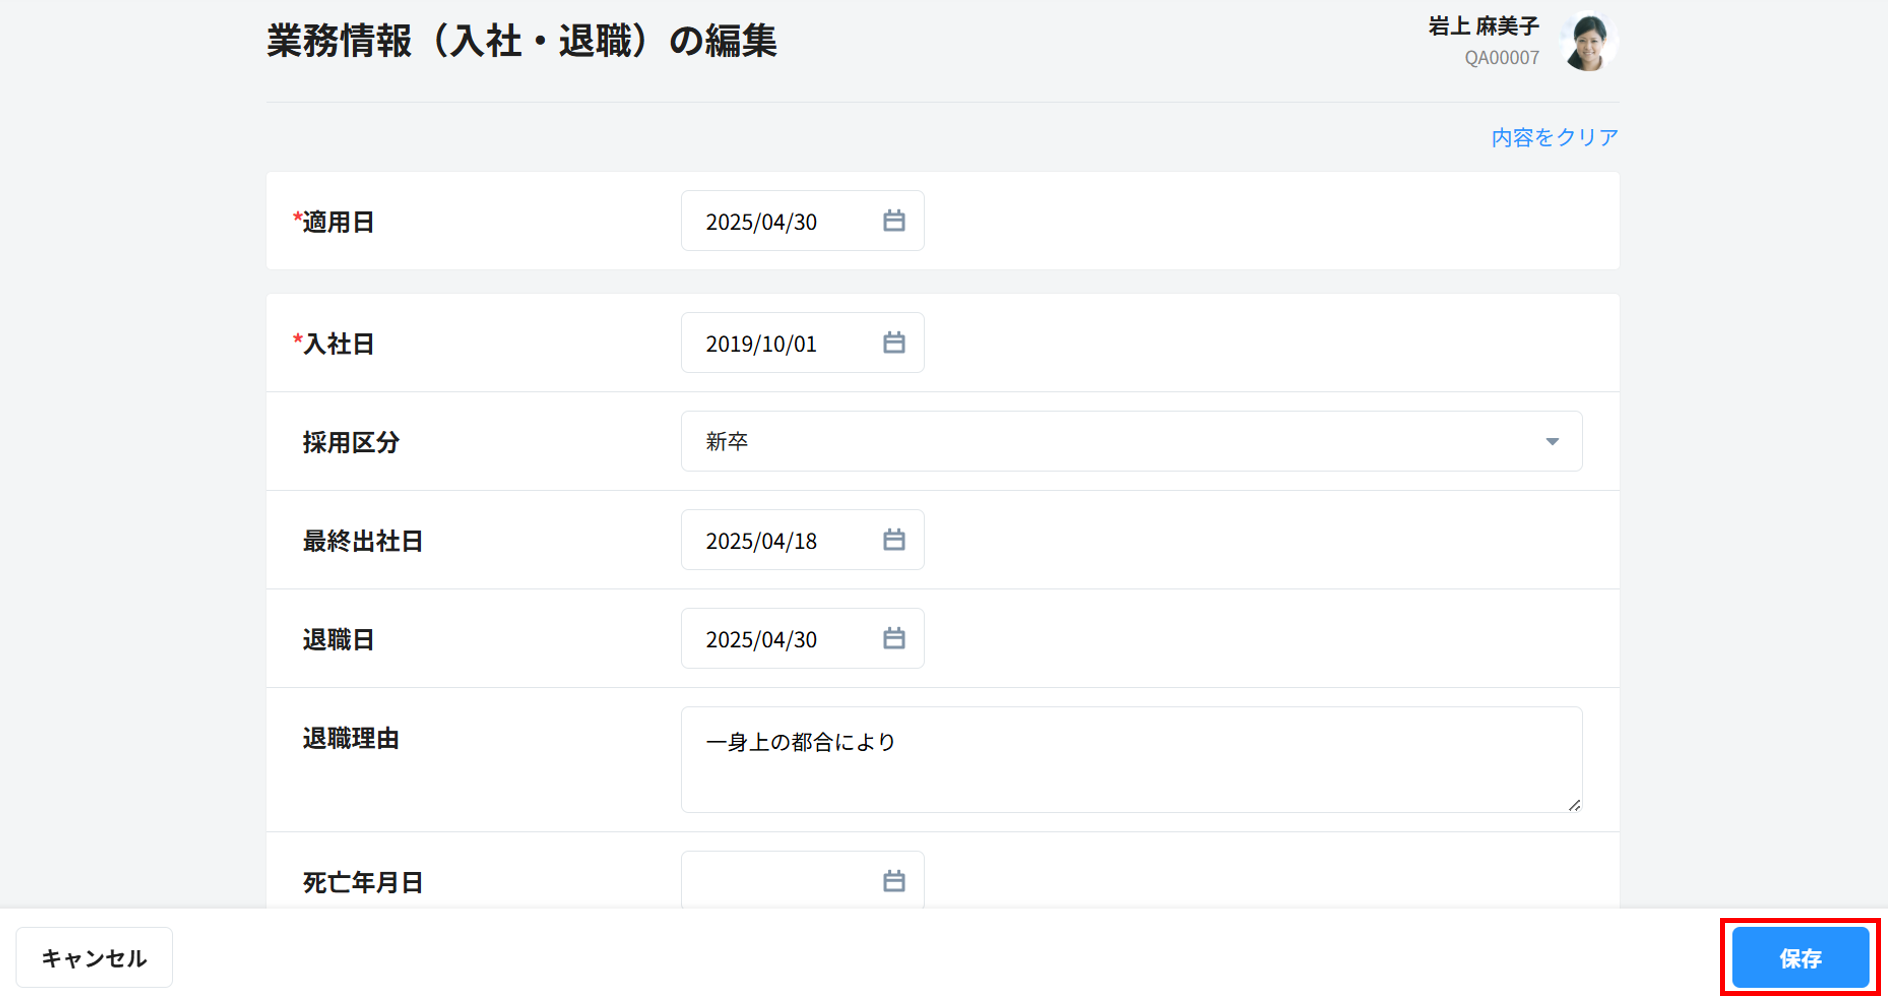Image resolution: width=1888 pixels, height=1000 pixels.
Task: Click the 内容をクリア link
Action: 1554,138
